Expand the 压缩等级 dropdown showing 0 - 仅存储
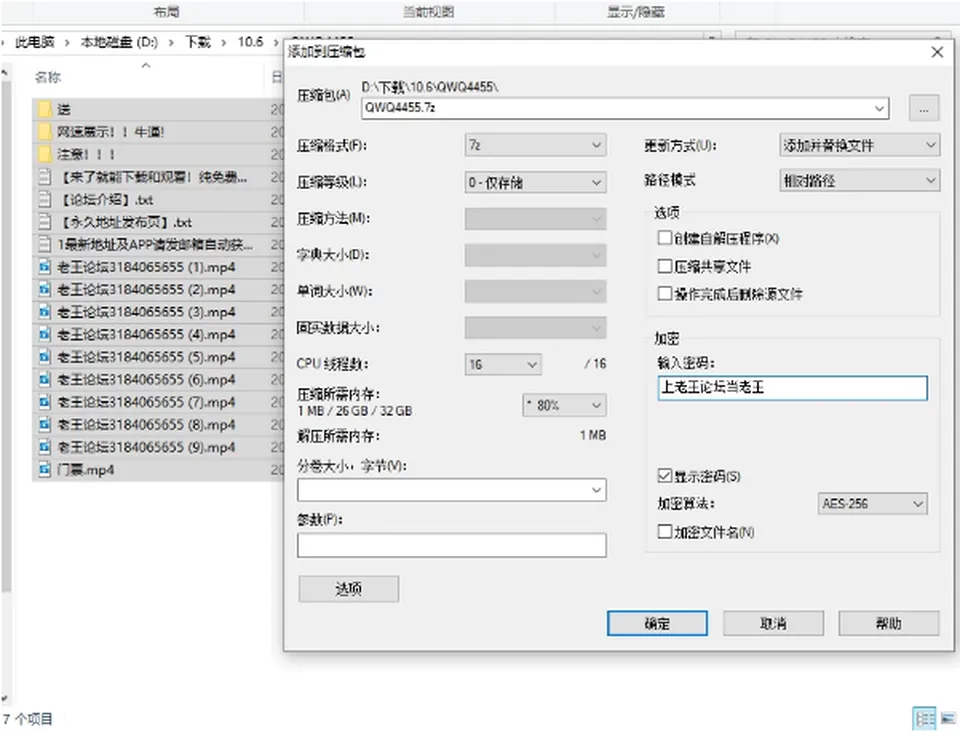Image resolution: width=960 pixels, height=732 pixels. (x=536, y=182)
